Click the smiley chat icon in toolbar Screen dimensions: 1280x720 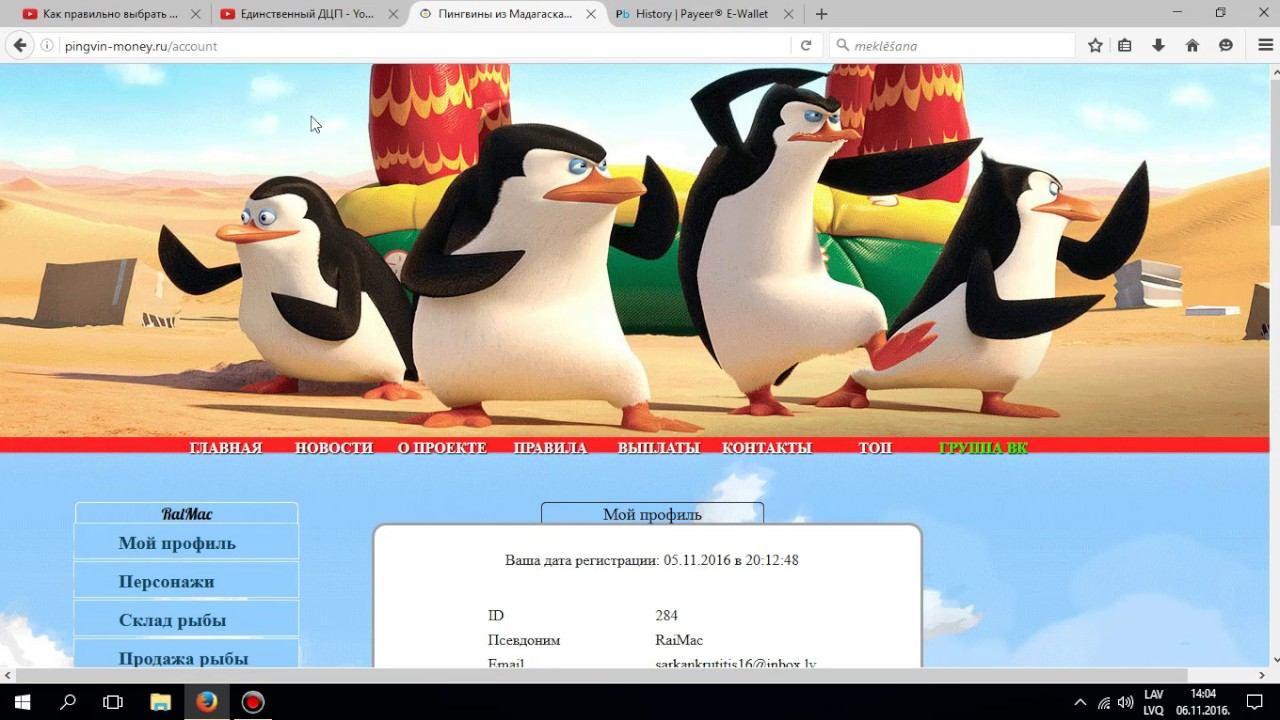coord(1226,45)
